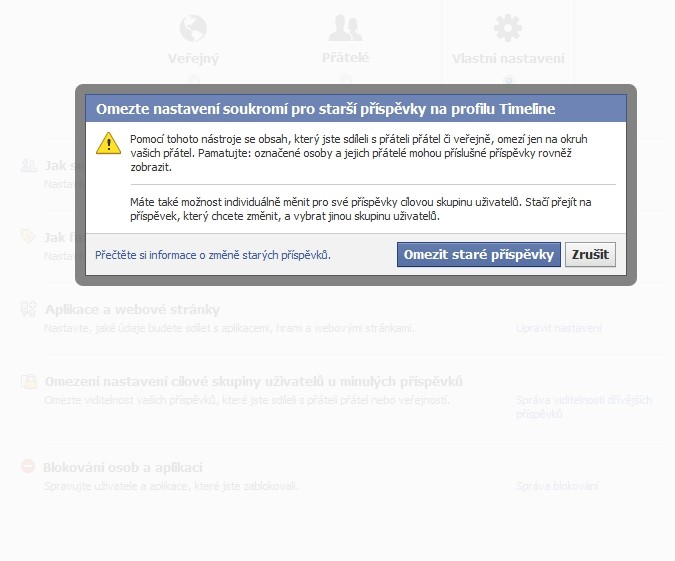Select the Vlastní nastavení gear icon

click(508, 28)
